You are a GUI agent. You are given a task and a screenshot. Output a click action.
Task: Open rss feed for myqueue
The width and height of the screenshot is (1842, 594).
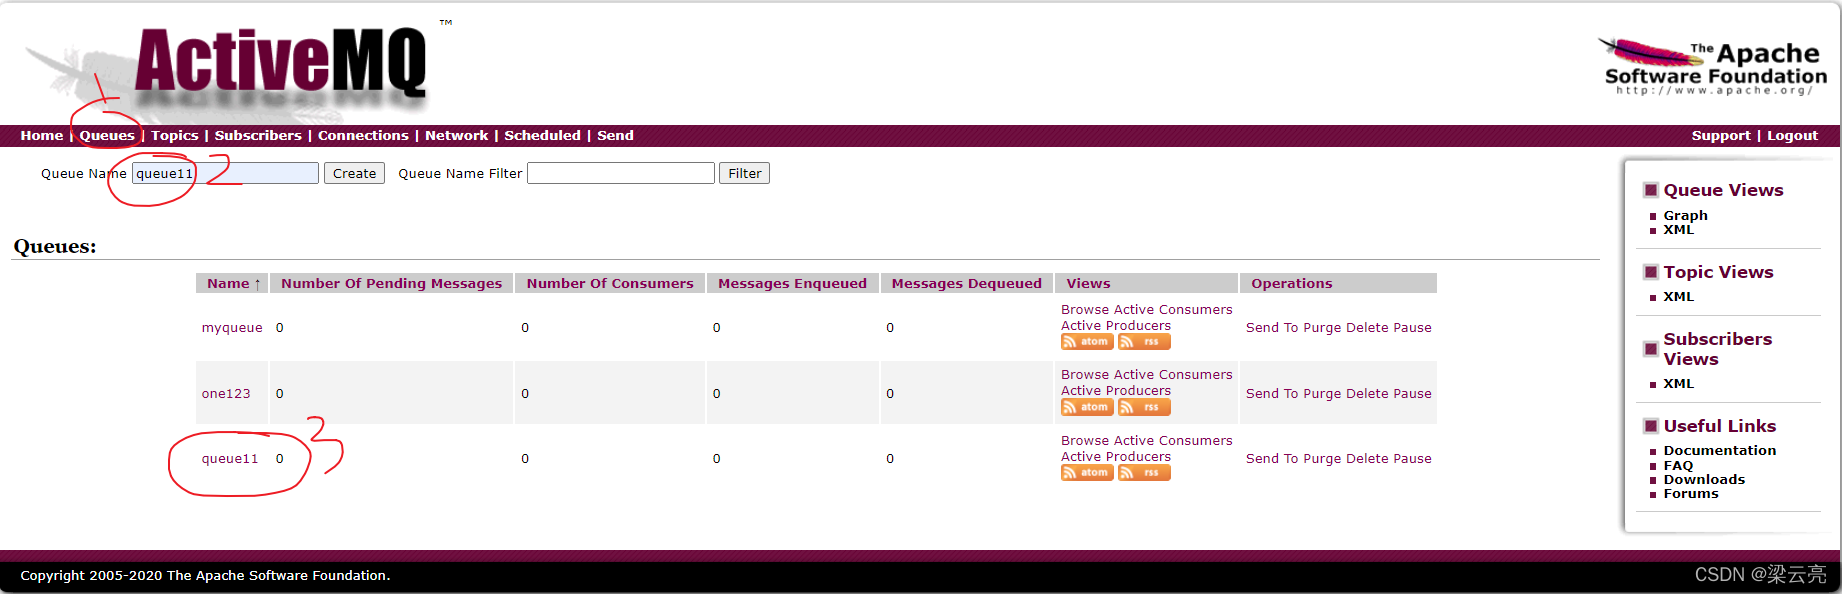[x=1144, y=342]
